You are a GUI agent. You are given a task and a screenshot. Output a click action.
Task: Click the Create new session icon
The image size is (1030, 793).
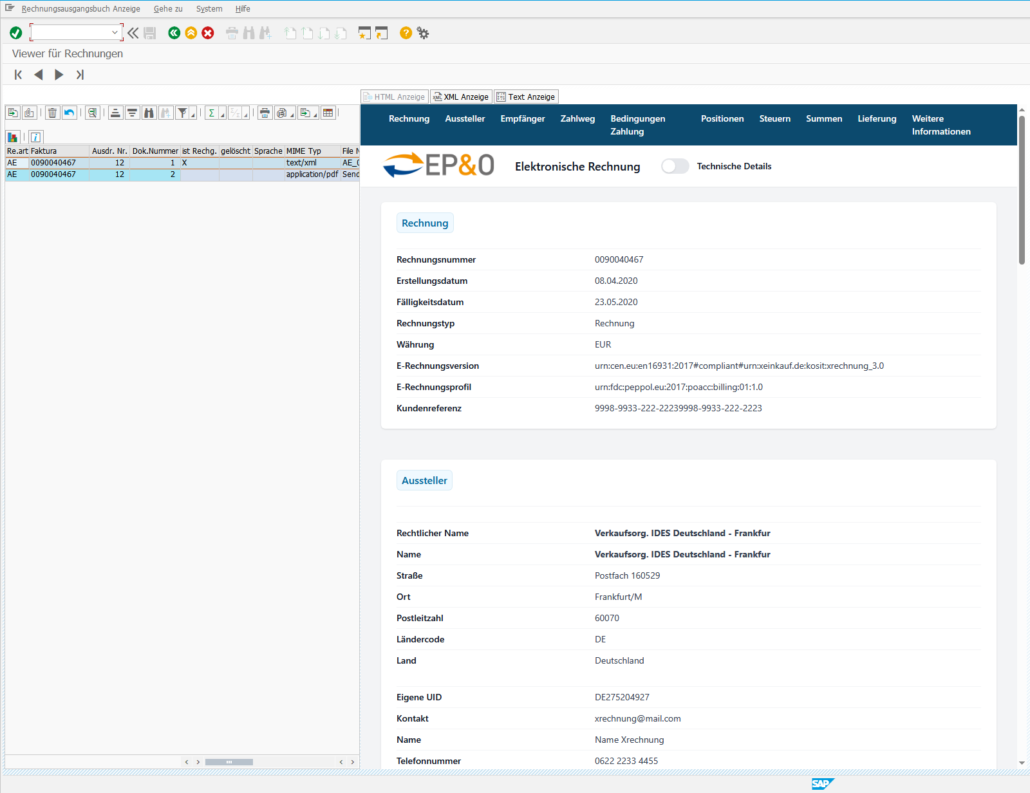pos(365,33)
